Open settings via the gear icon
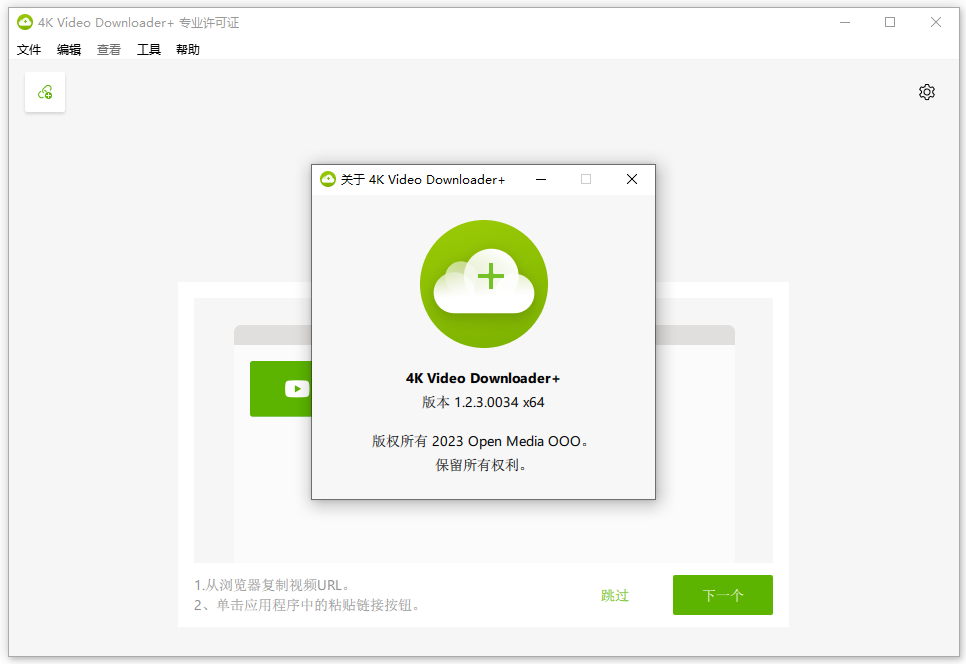 (927, 92)
